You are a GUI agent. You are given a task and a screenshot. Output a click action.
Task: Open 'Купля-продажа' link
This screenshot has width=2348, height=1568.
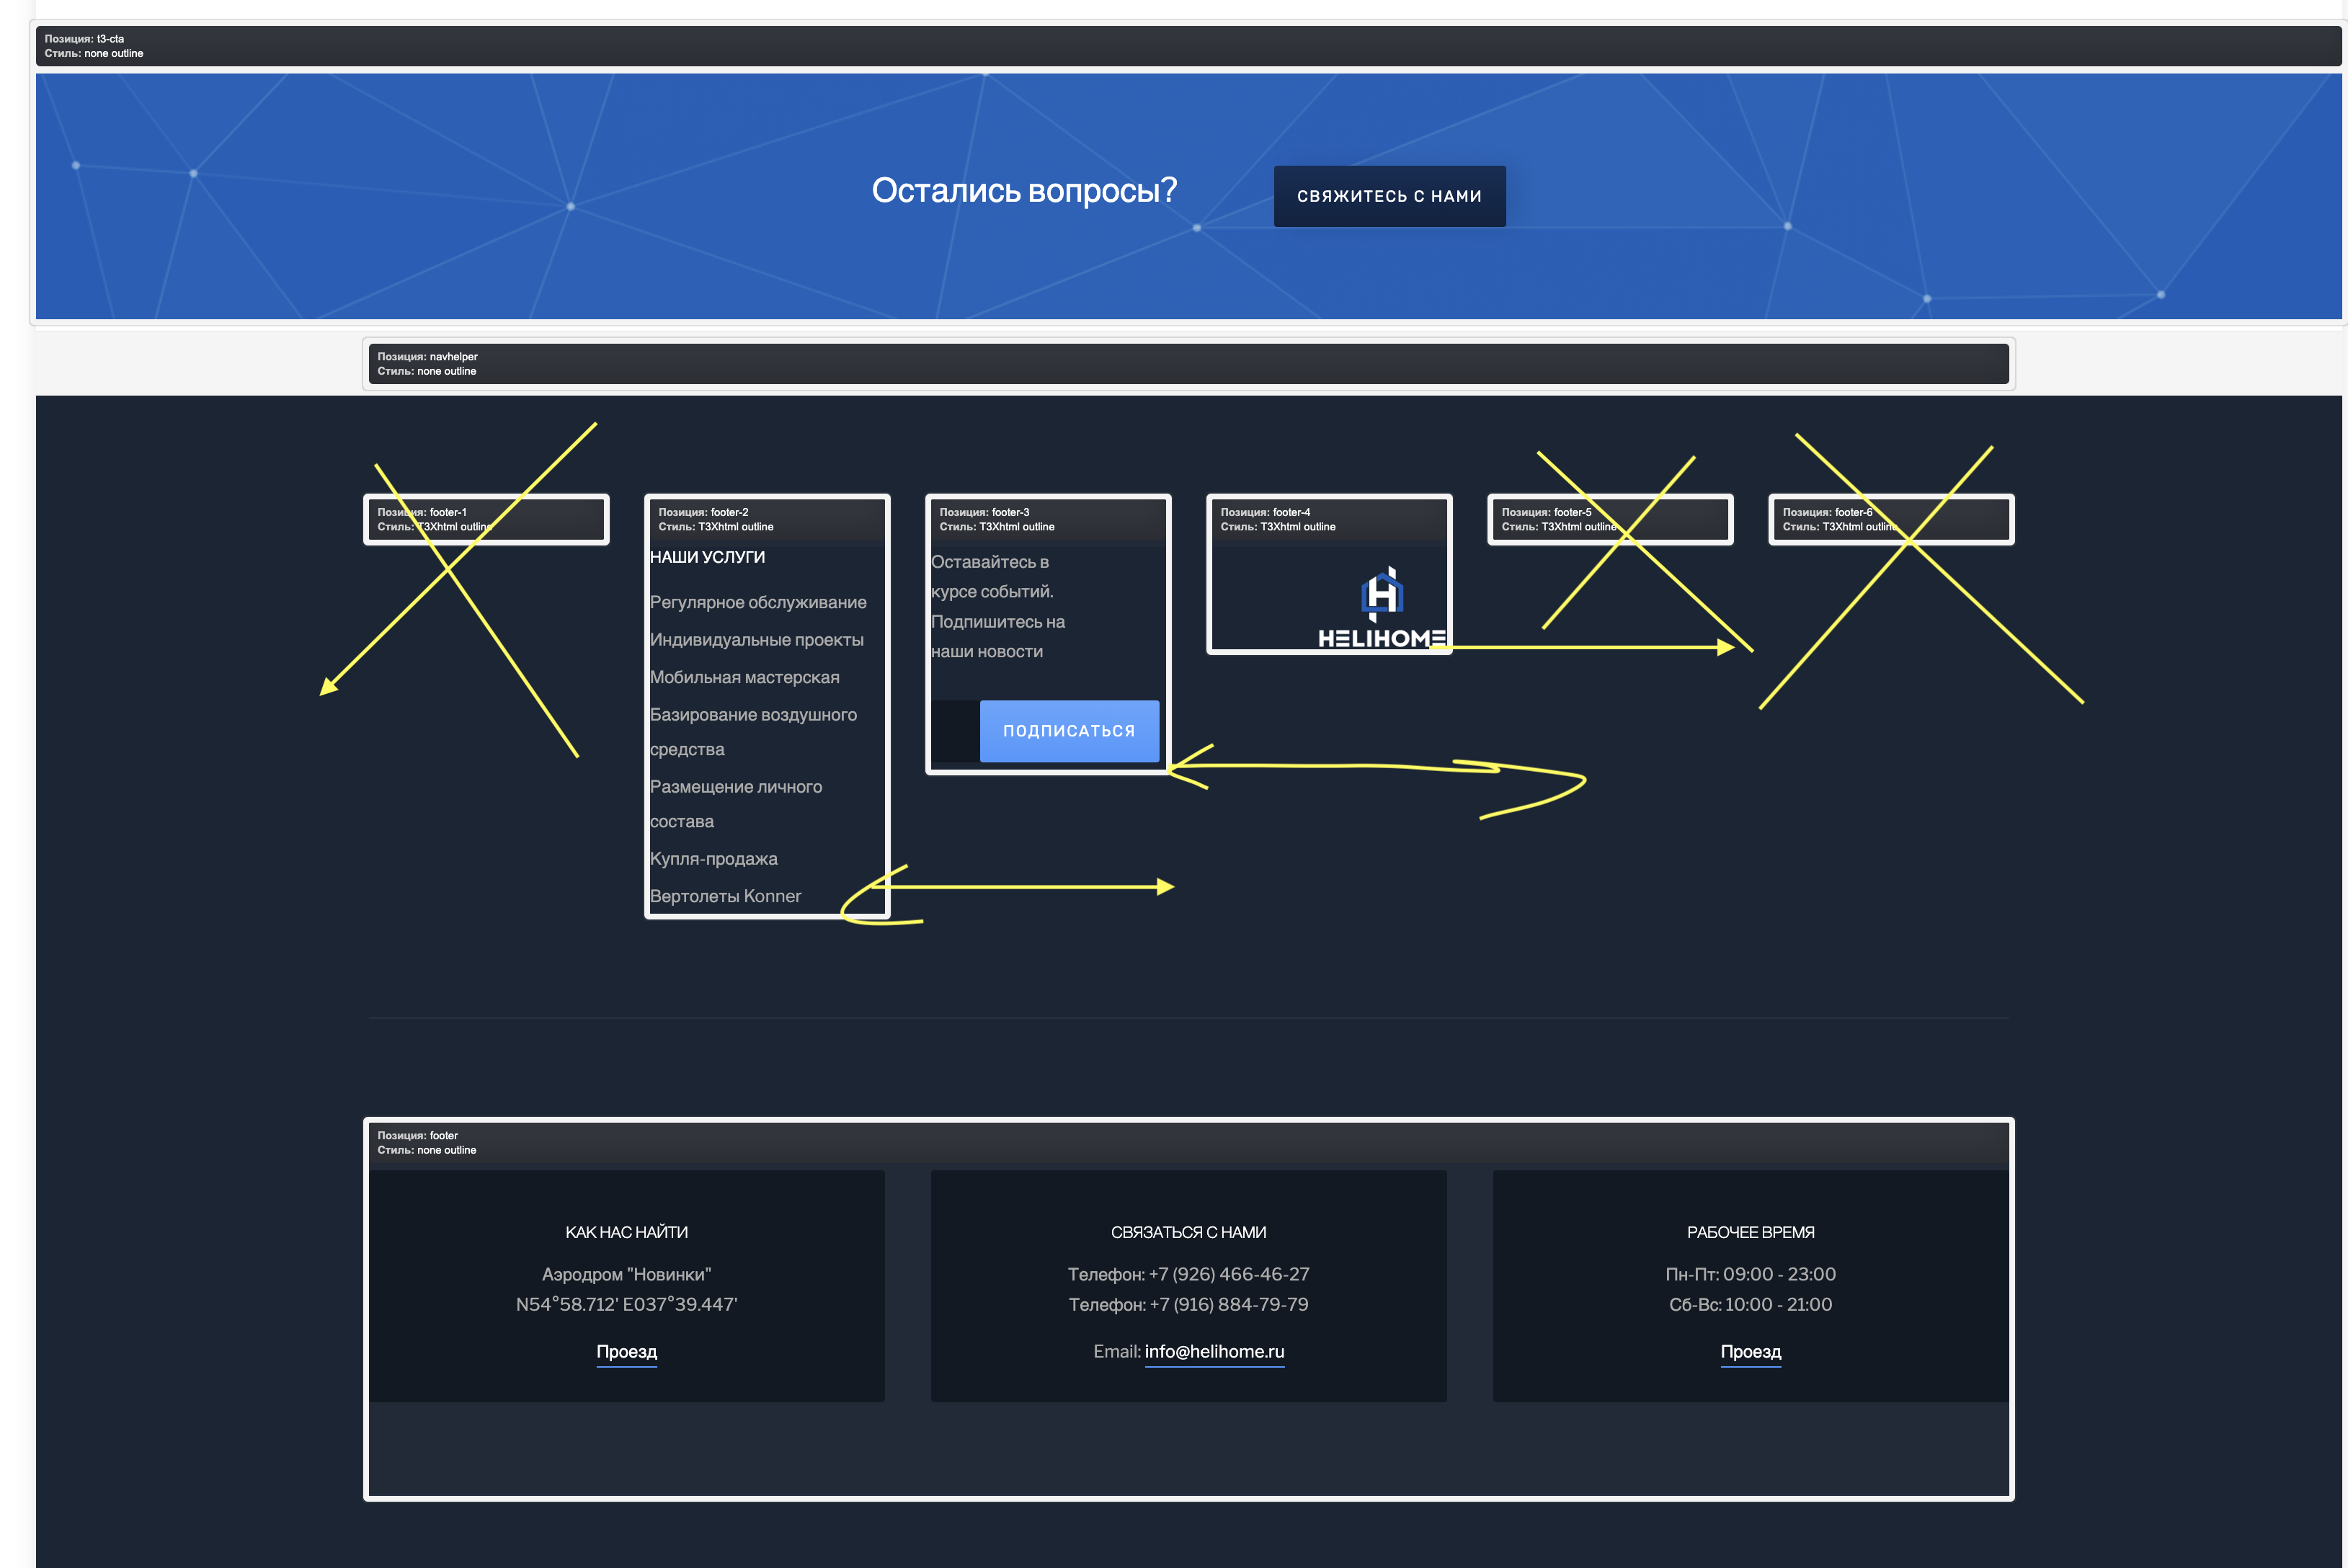coord(713,859)
